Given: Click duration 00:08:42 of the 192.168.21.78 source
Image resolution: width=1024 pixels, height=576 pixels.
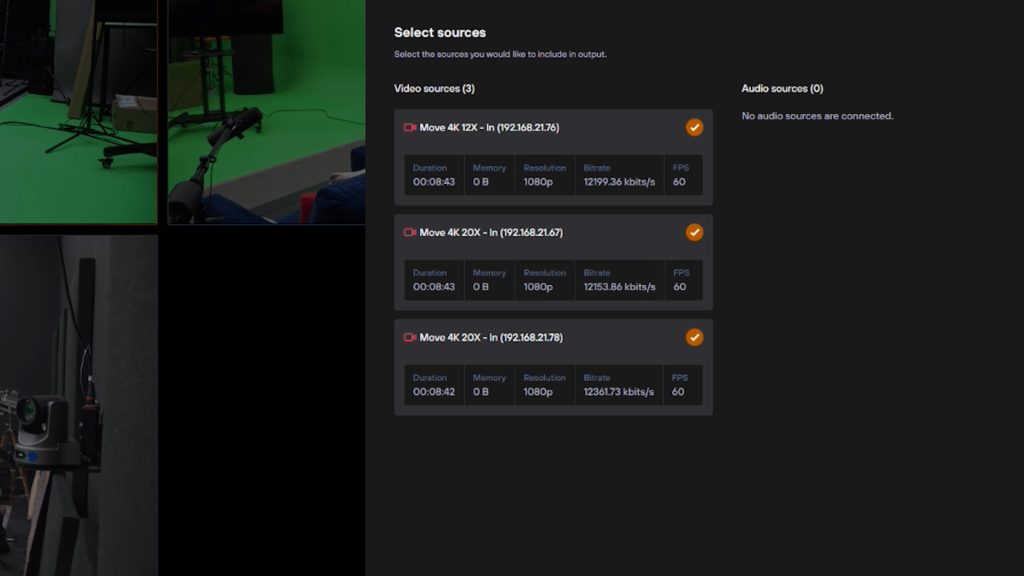Looking at the screenshot, I should point(434,392).
